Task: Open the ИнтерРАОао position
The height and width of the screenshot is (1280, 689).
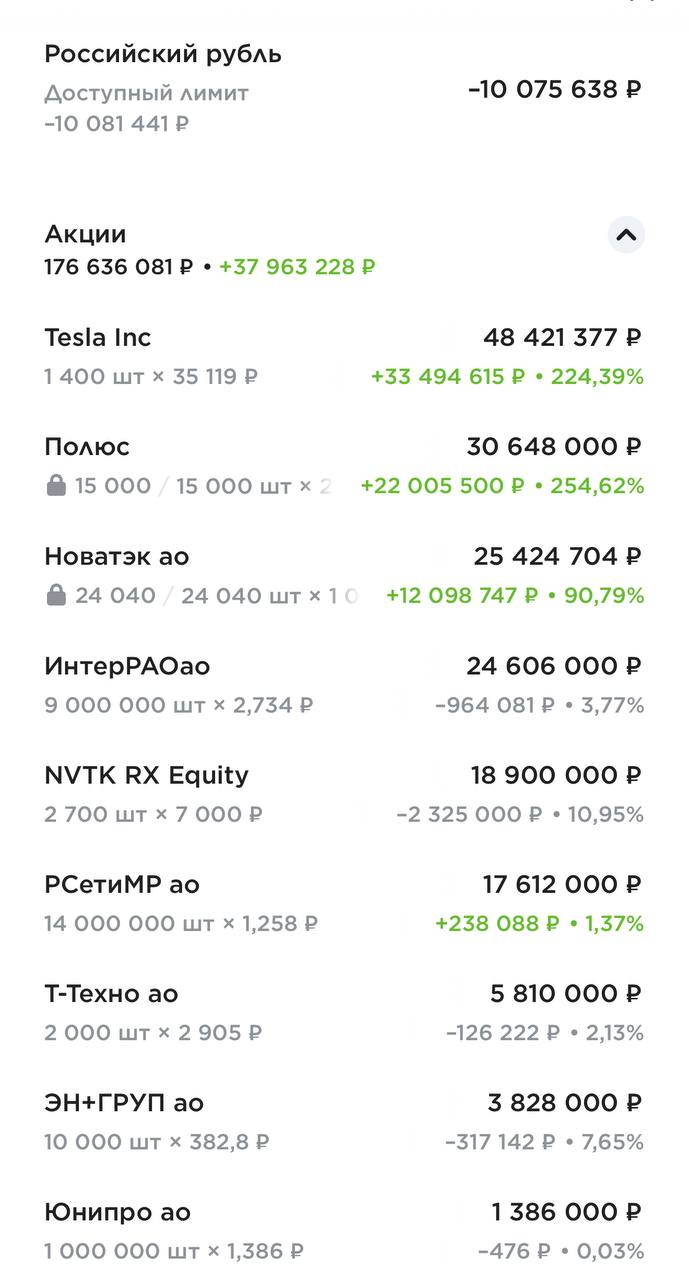Action: 127,666
